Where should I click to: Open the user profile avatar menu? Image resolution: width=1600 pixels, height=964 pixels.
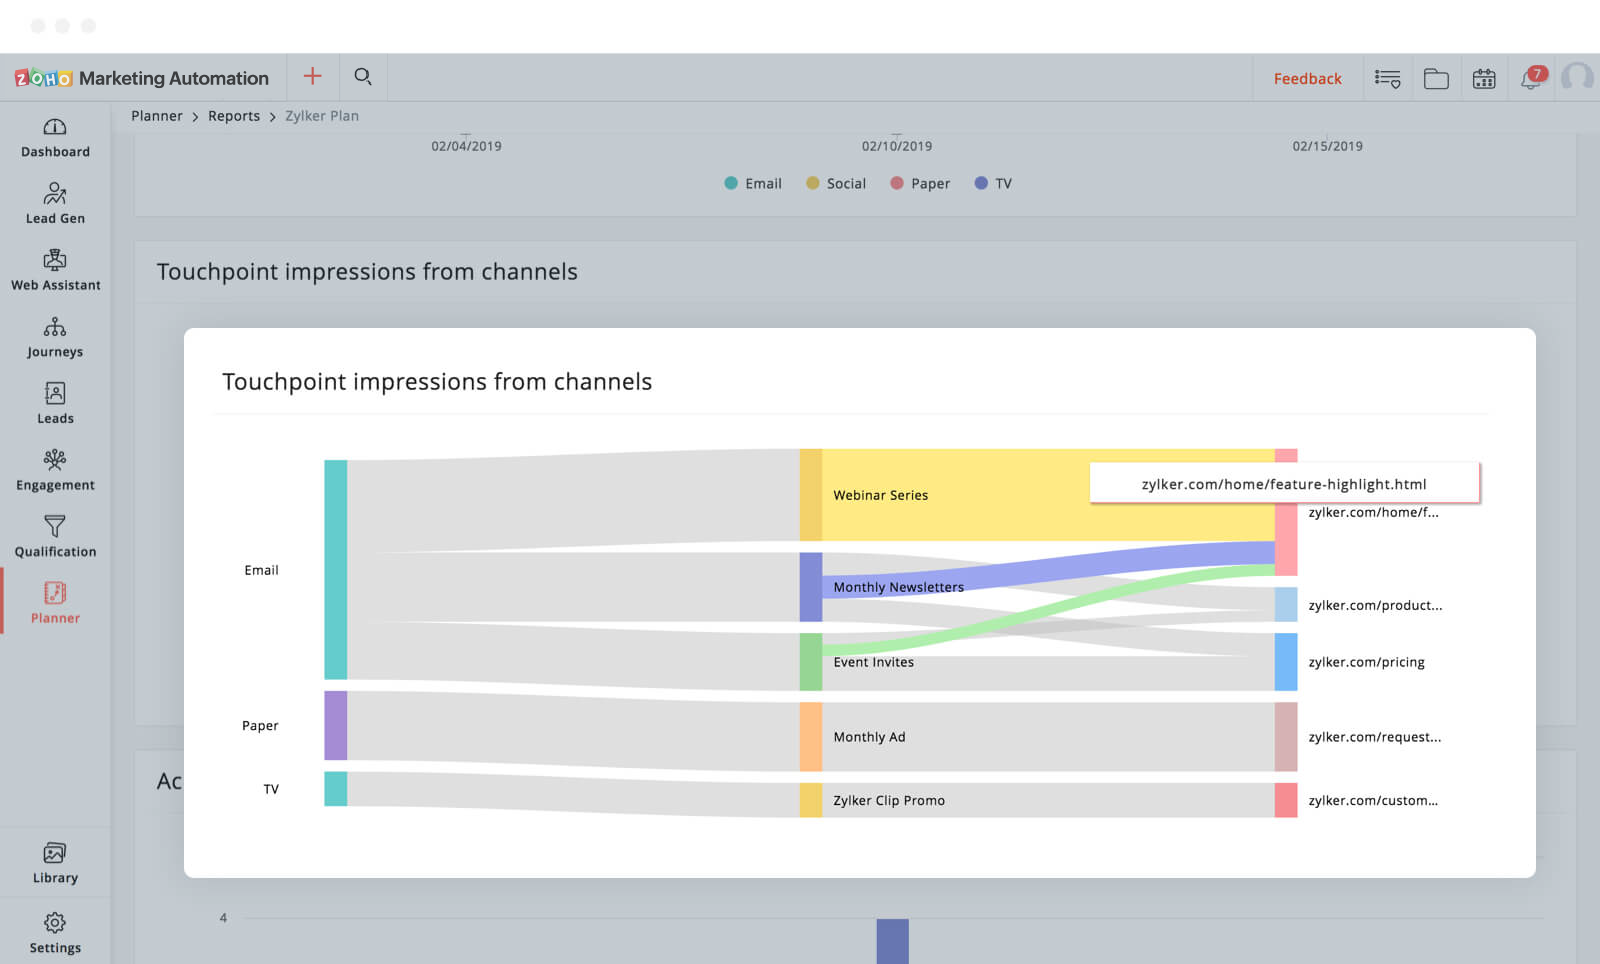tap(1577, 77)
